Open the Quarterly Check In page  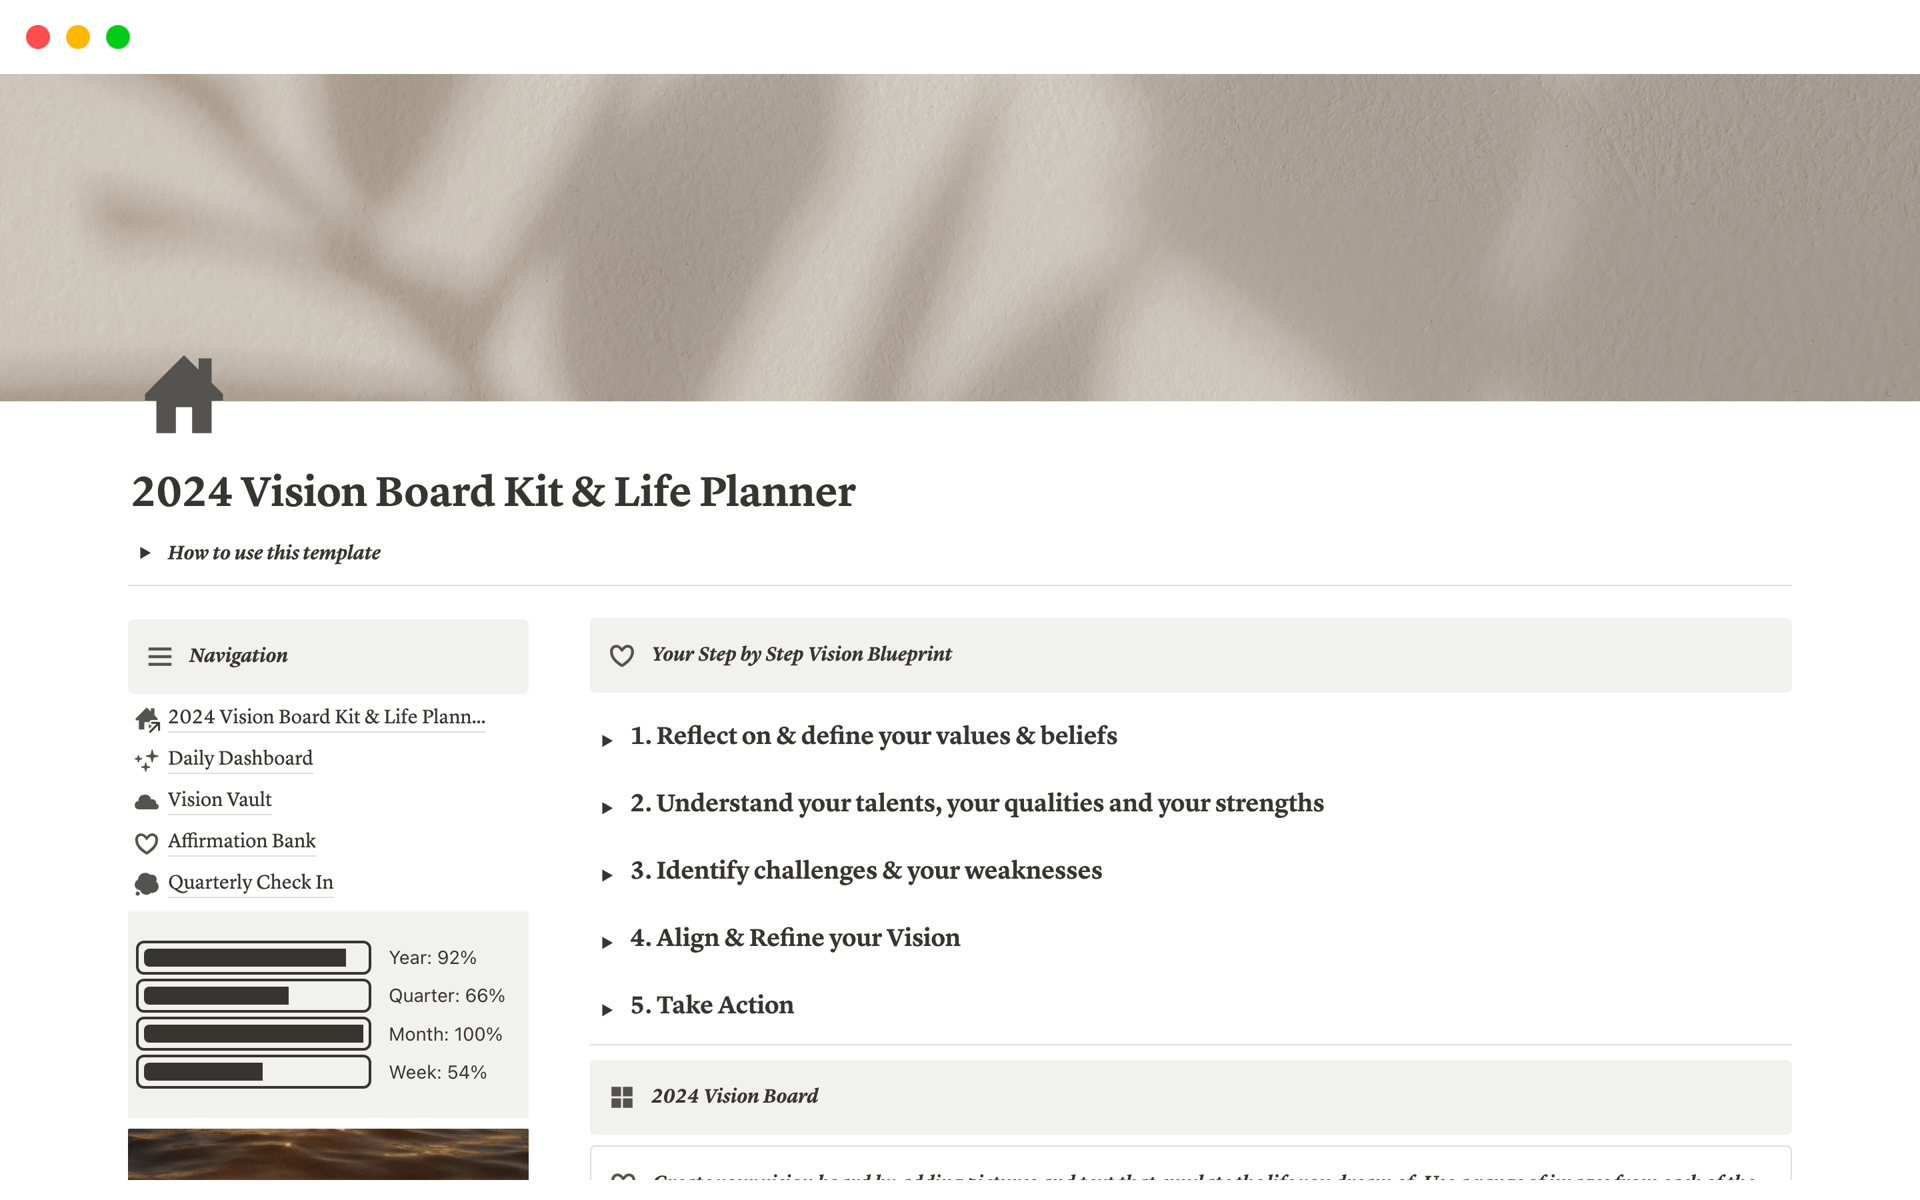250,882
